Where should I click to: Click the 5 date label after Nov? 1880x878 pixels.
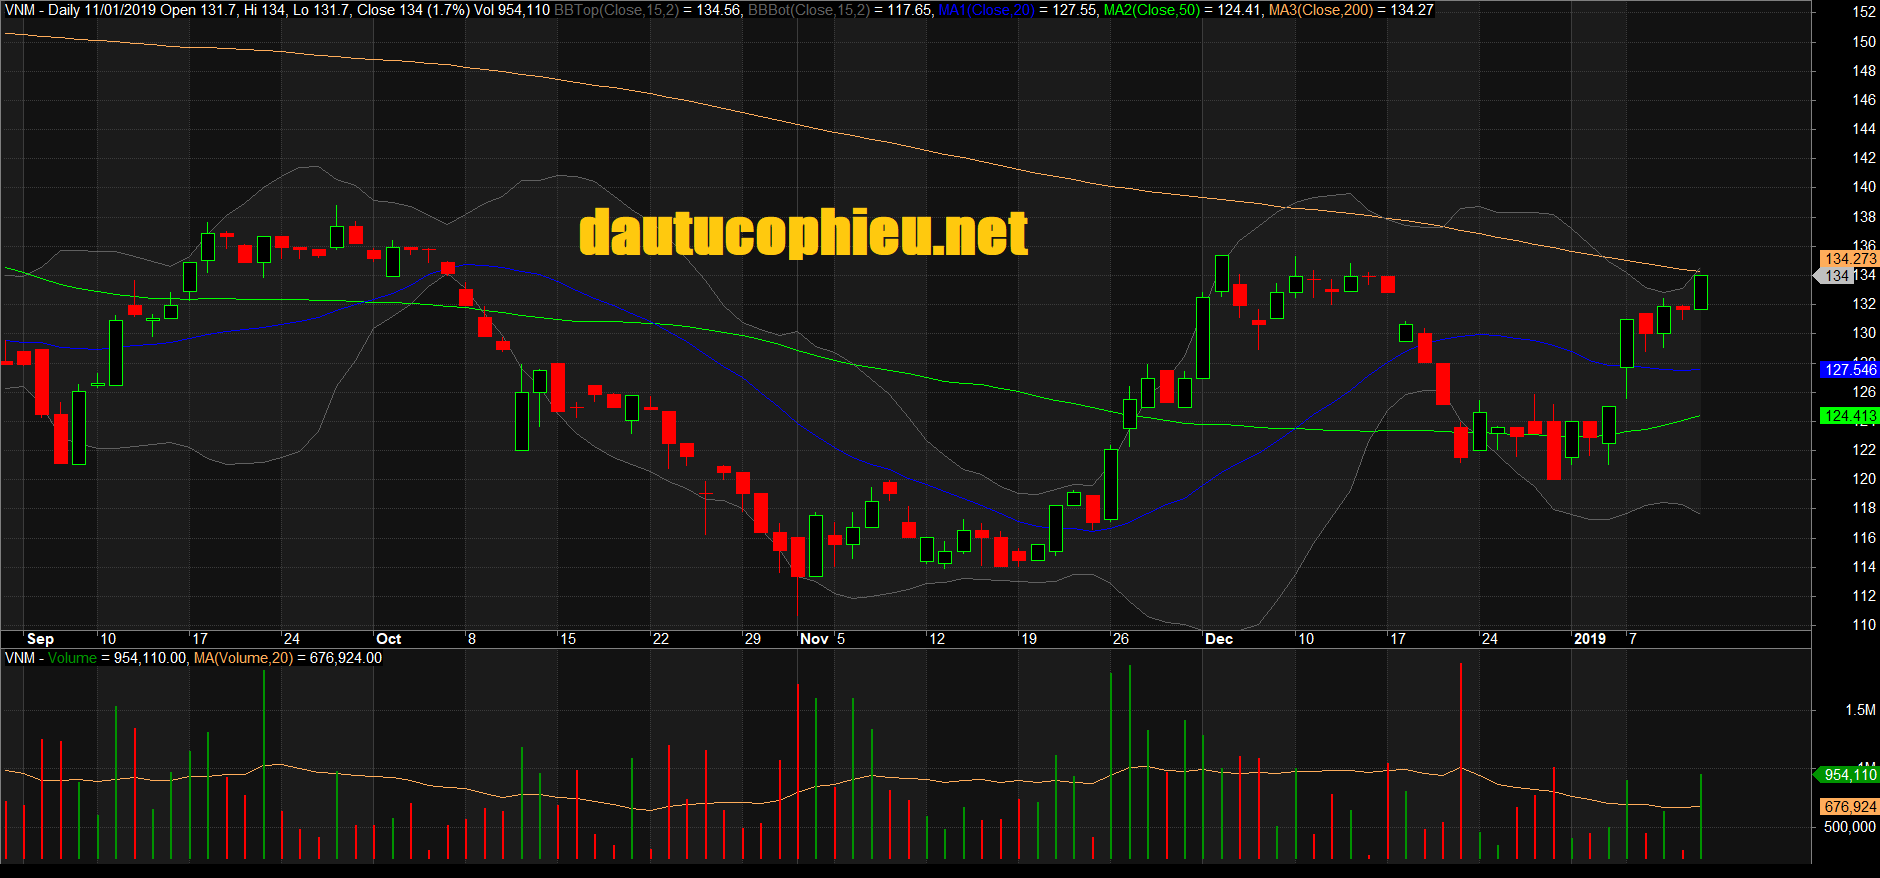point(841,639)
